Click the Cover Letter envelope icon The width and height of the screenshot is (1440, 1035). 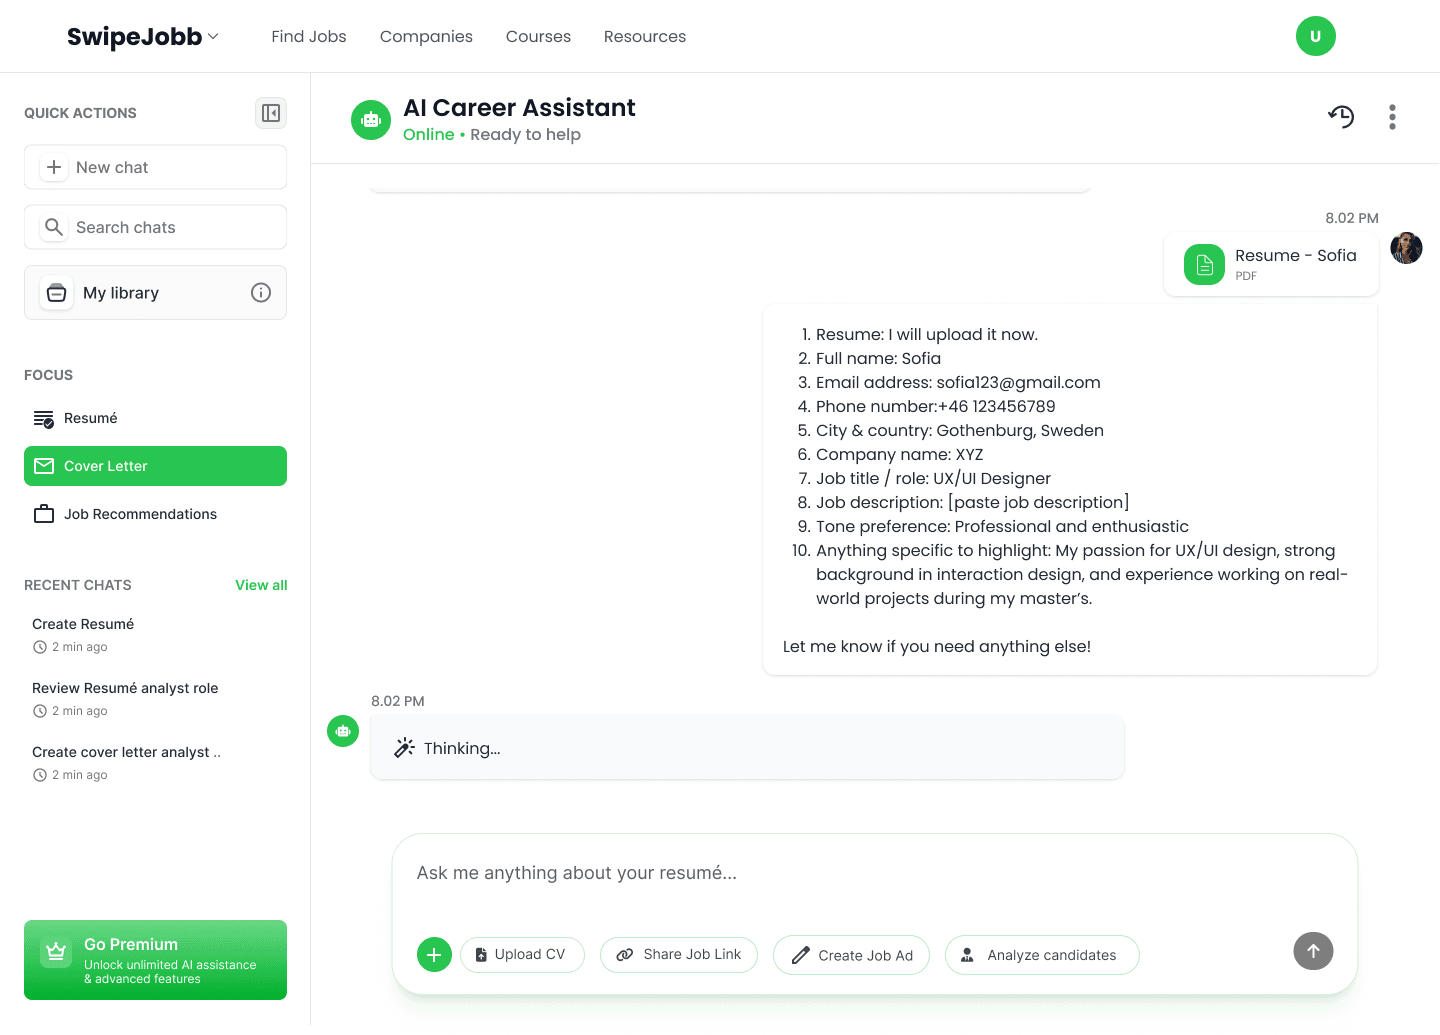(44, 466)
